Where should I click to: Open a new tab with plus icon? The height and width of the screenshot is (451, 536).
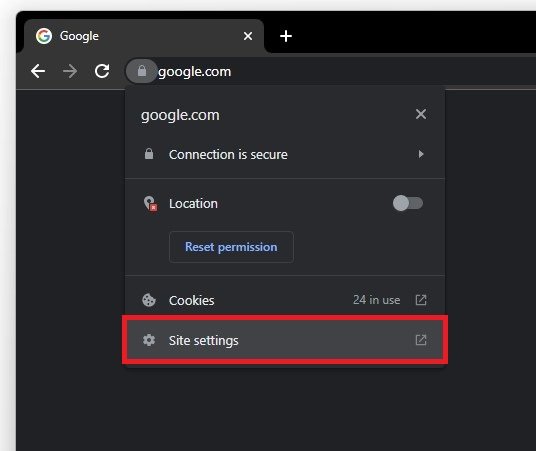286,36
